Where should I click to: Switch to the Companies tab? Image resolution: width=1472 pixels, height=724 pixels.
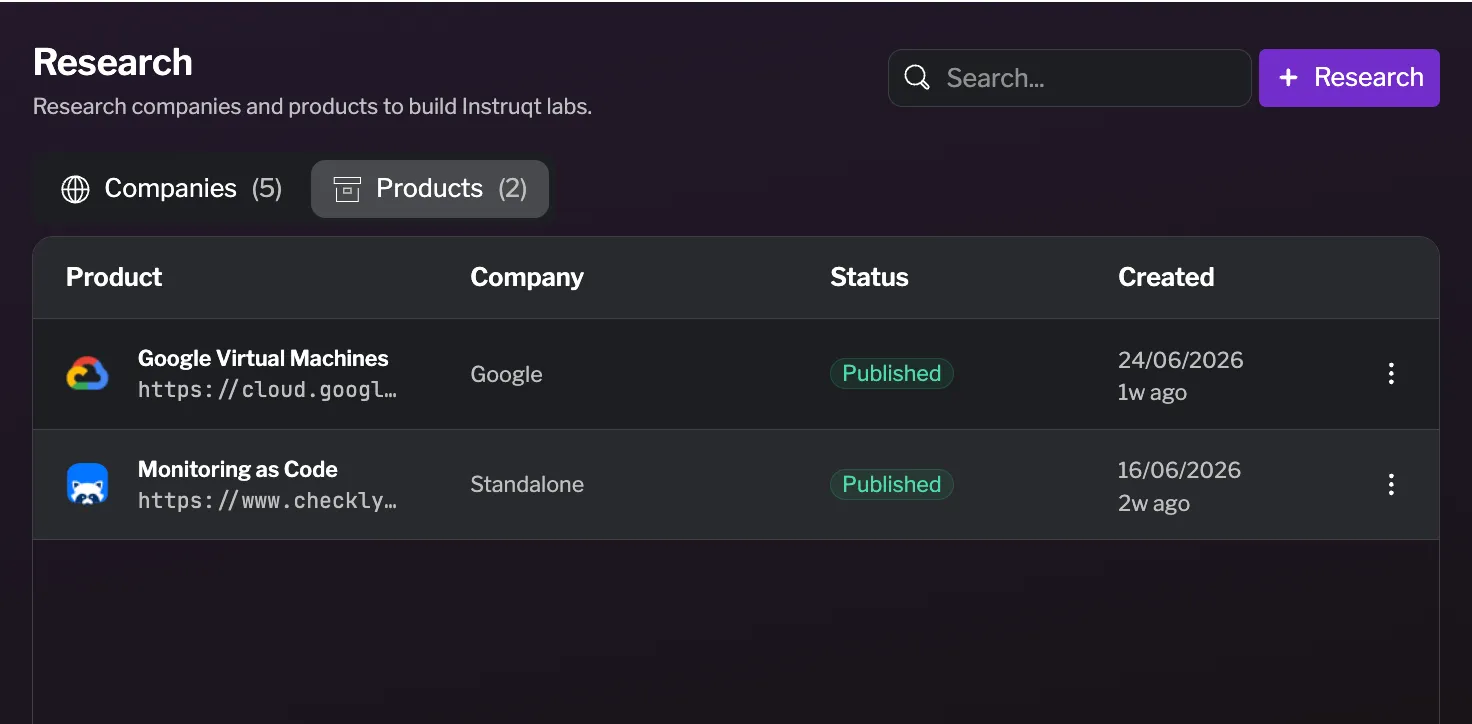[x=172, y=189]
